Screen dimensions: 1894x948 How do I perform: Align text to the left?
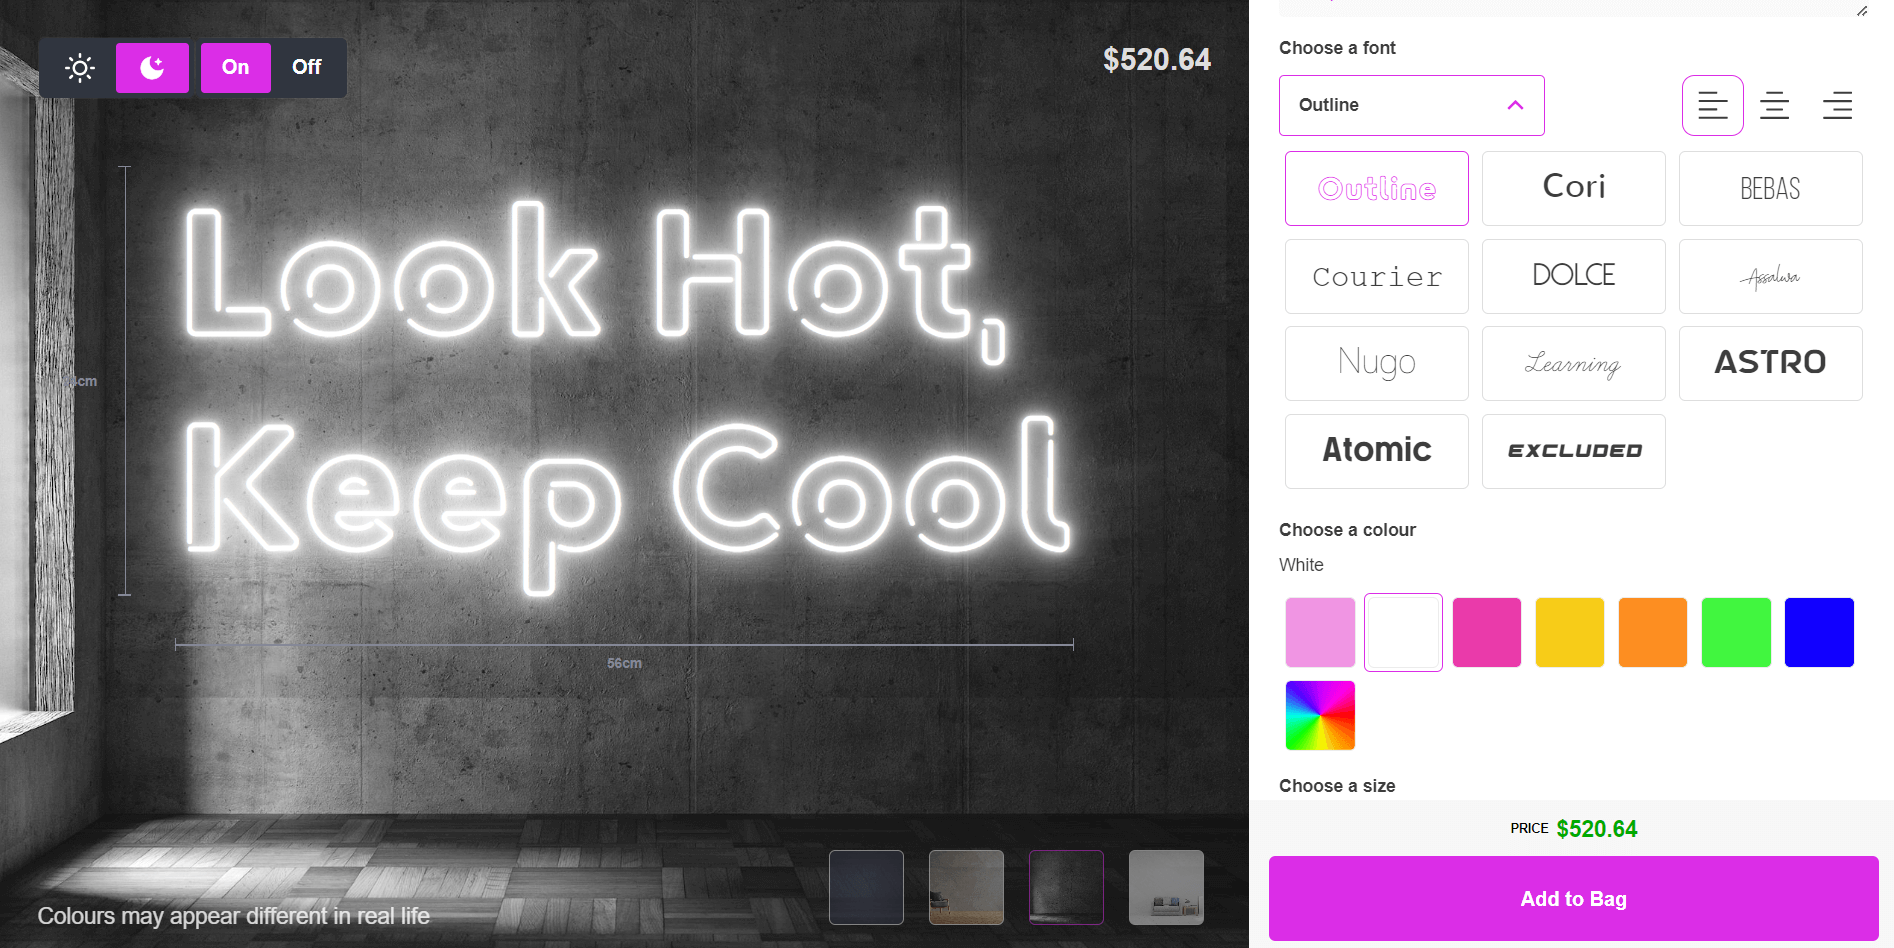tap(1712, 105)
